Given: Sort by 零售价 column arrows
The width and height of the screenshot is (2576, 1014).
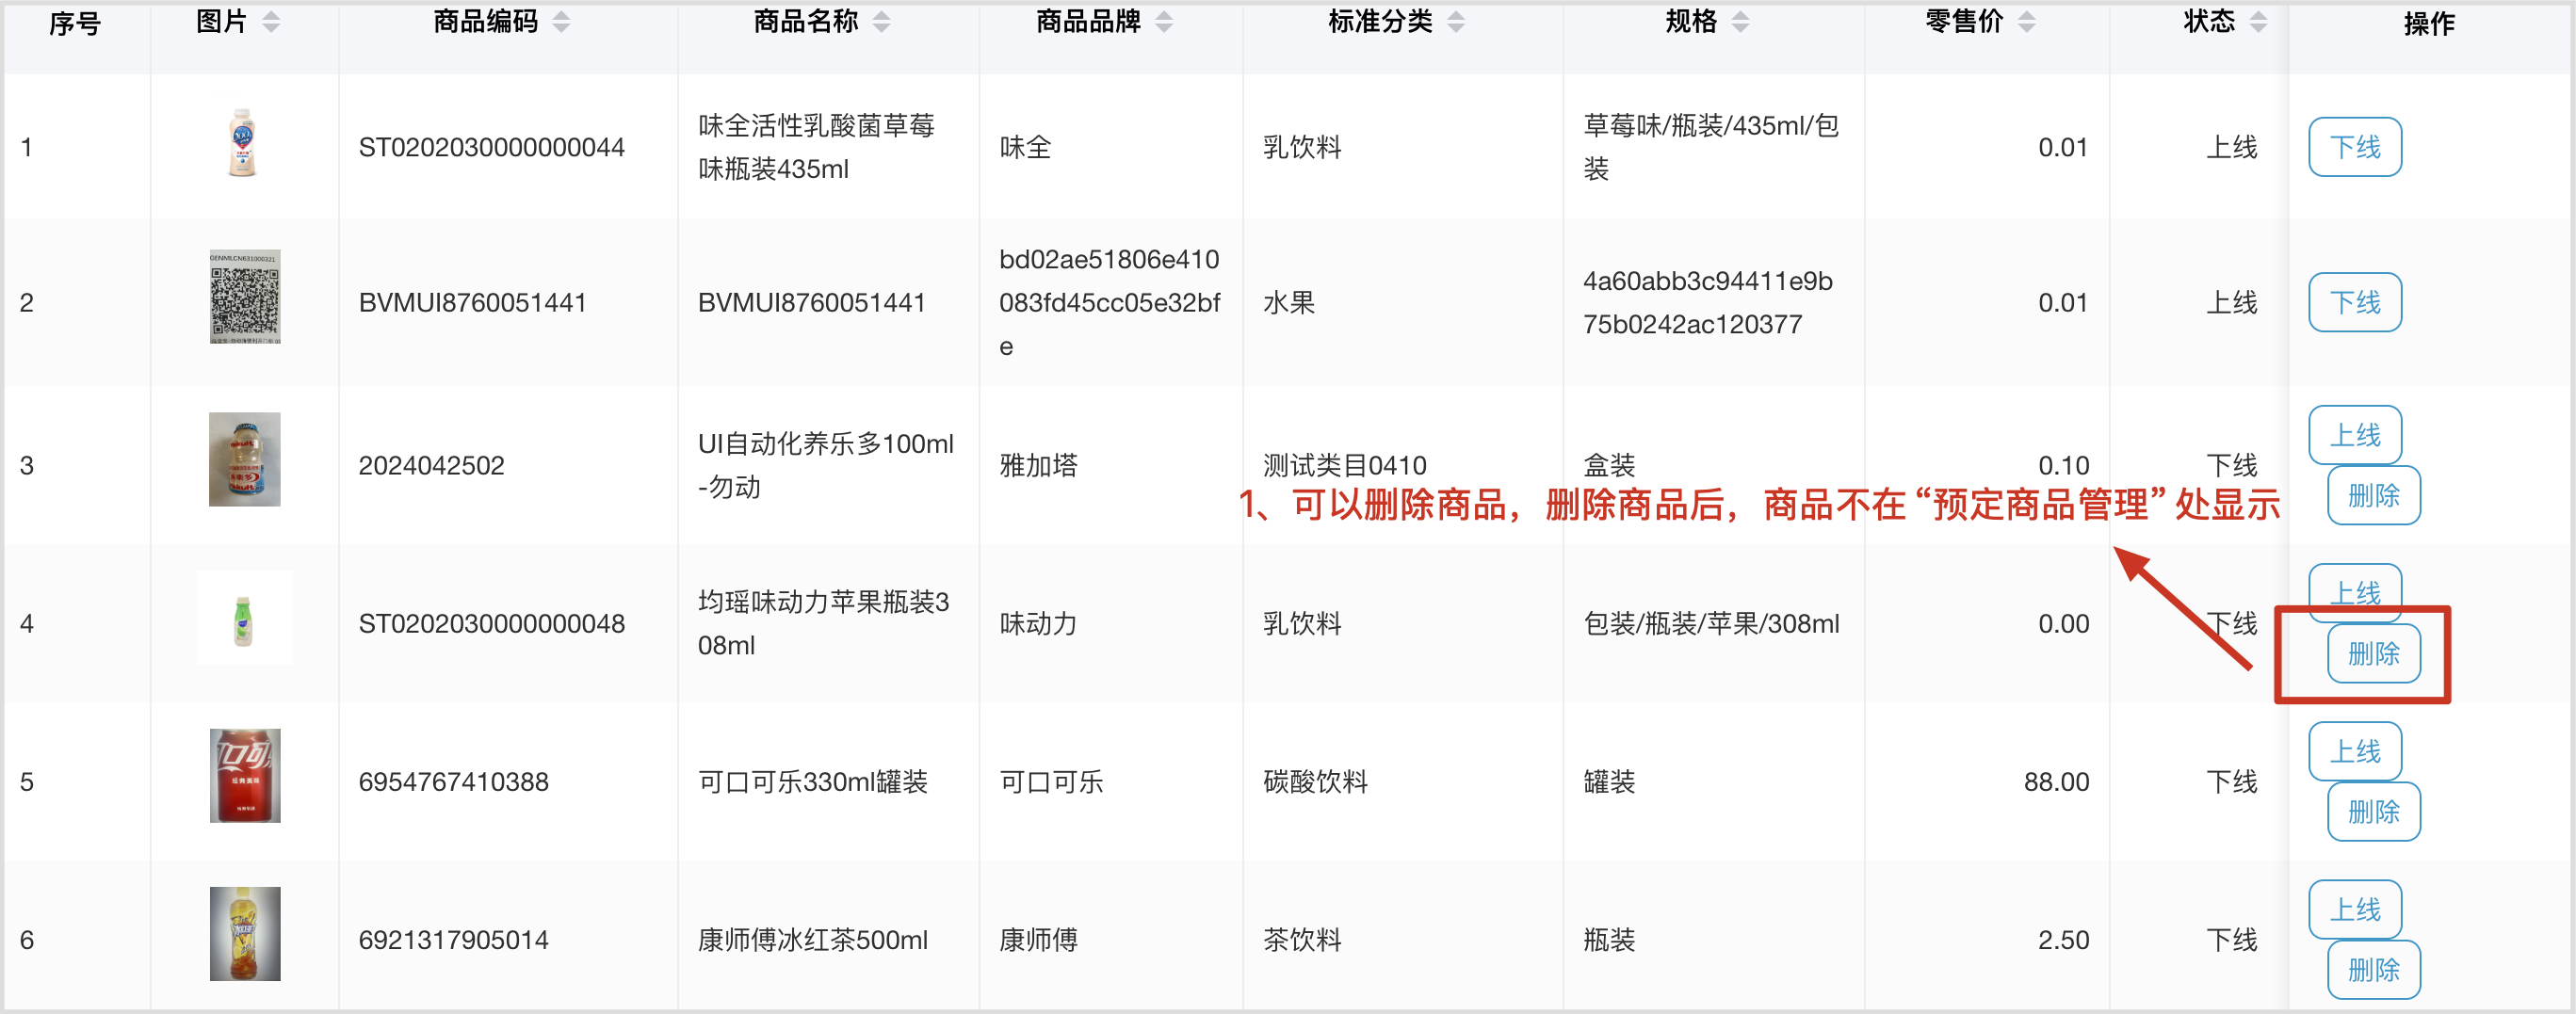Looking at the screenshot, I should (2027, 22).
